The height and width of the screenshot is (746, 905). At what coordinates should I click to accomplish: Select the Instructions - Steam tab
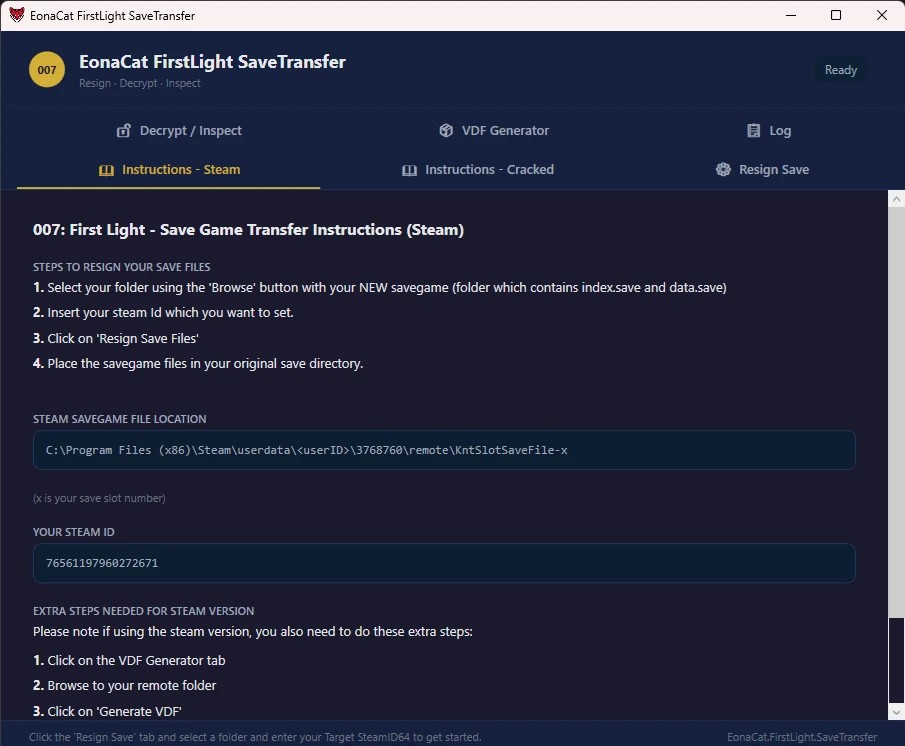click(x=169, y=170)
